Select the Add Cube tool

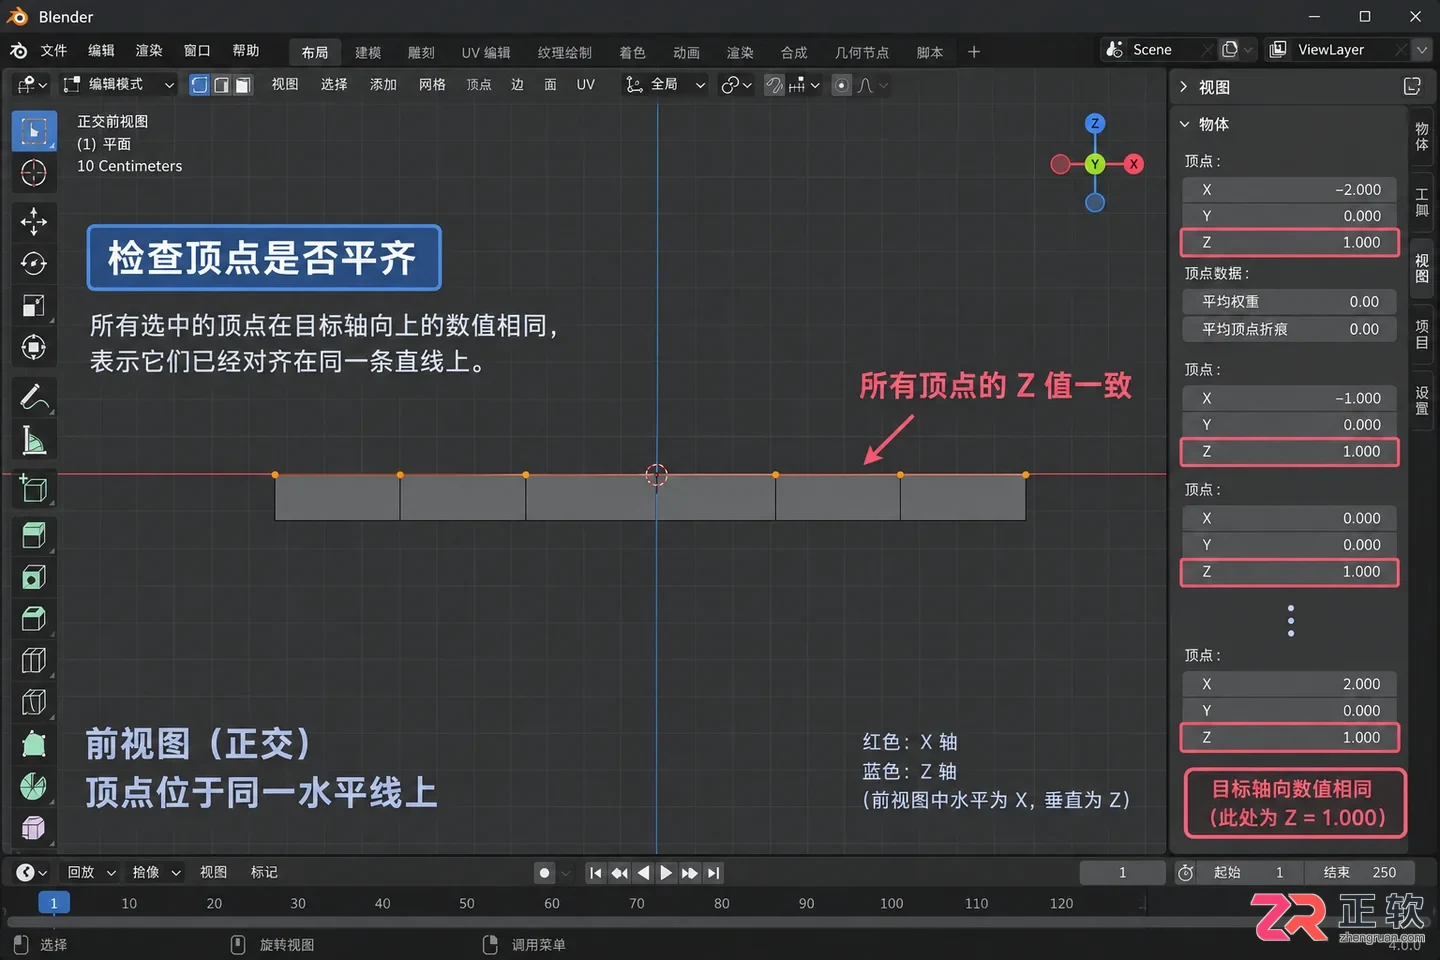[34, 487]
